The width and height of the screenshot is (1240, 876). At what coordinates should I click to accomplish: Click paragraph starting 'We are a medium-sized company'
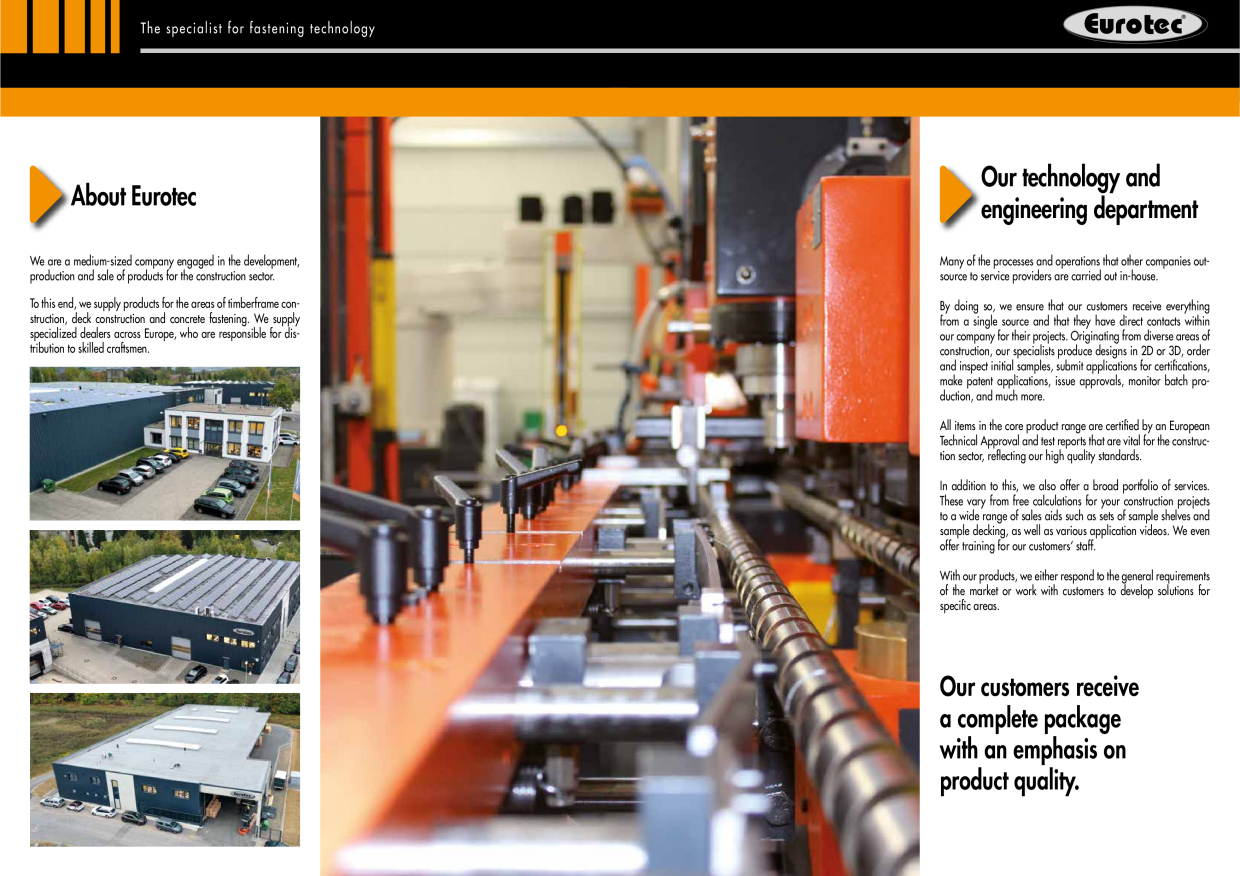(x=165, y=269)
